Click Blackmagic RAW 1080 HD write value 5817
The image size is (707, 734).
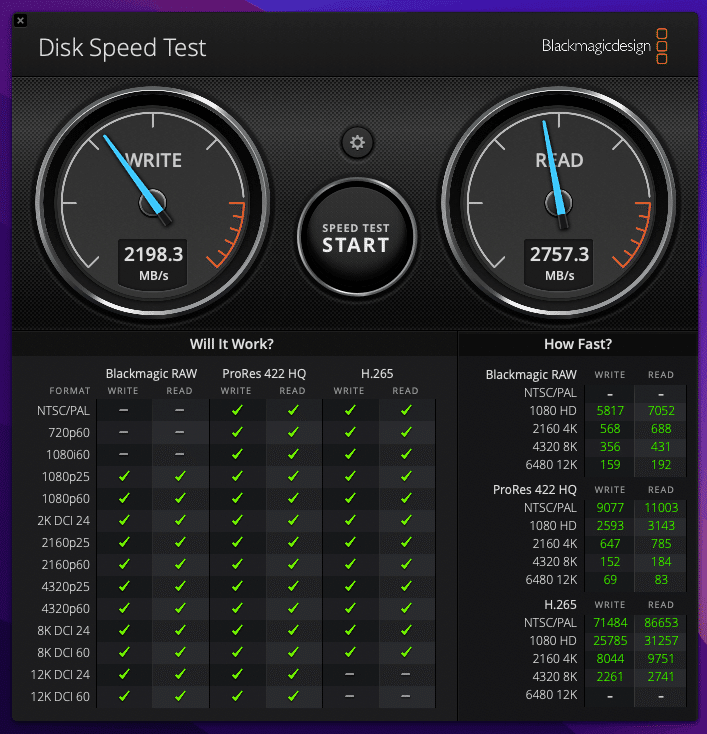pos(610,411)
